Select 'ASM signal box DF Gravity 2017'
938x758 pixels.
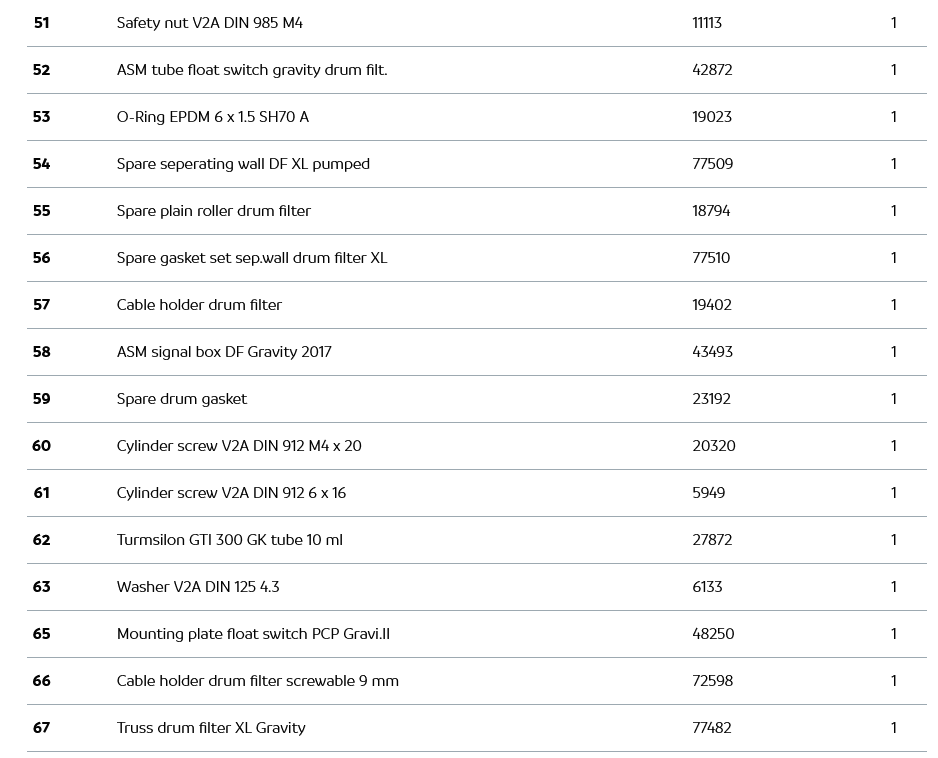[224, 352]
